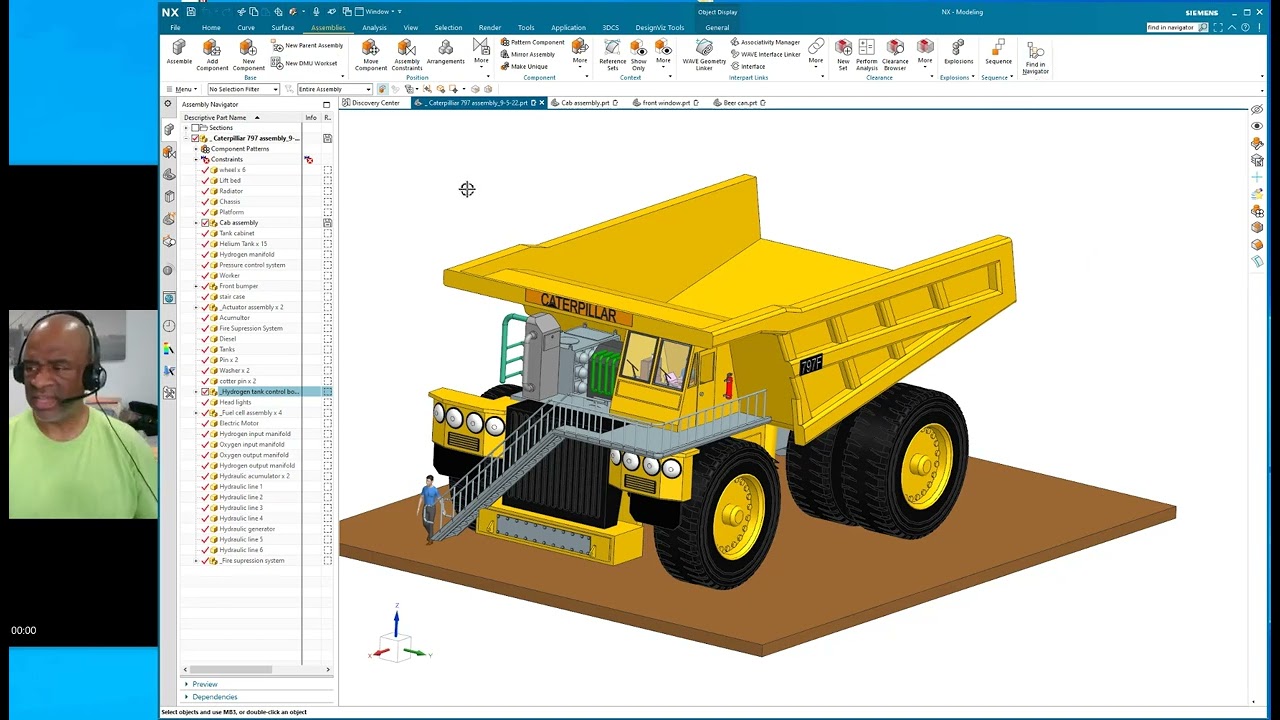
Task: Open More commands in the Clearance group
Action: (x=925, y=52)
